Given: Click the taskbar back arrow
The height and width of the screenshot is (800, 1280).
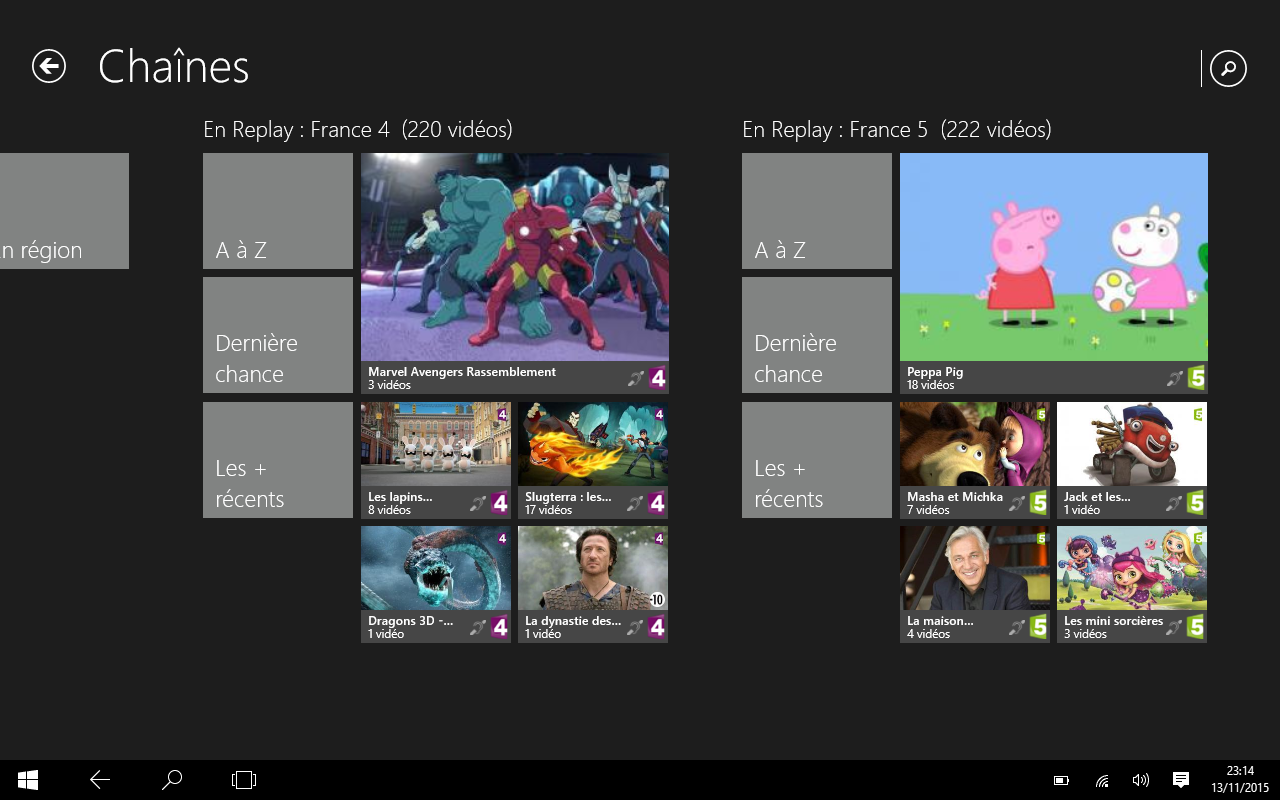Looking at the screenshot, I should point(100,780).
